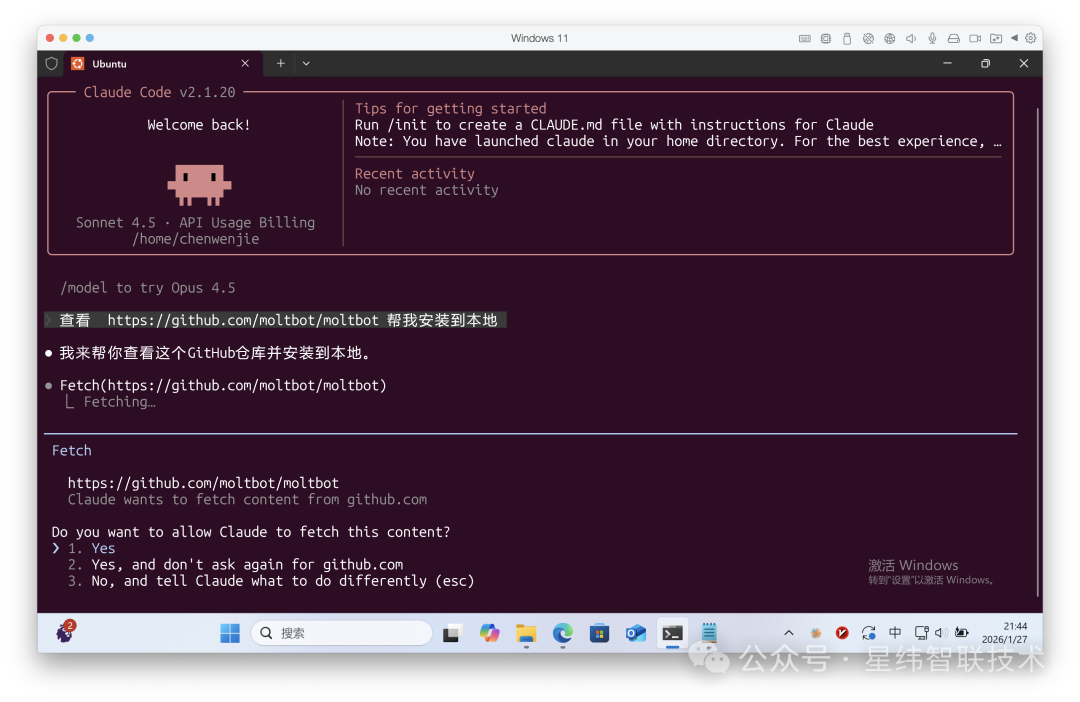
Task: Open Microsoft Edge from the taskbar
Action: (x=563, y=633)
